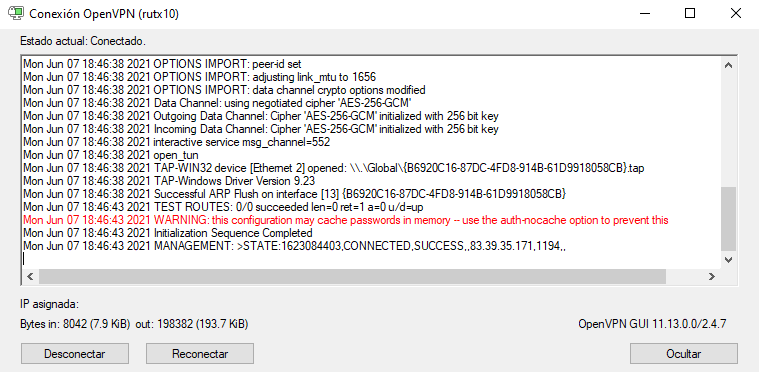The height and width of the screenshot is (372, 759).
Task: Minimize the OpenVPN connection window
Action: 644,14
